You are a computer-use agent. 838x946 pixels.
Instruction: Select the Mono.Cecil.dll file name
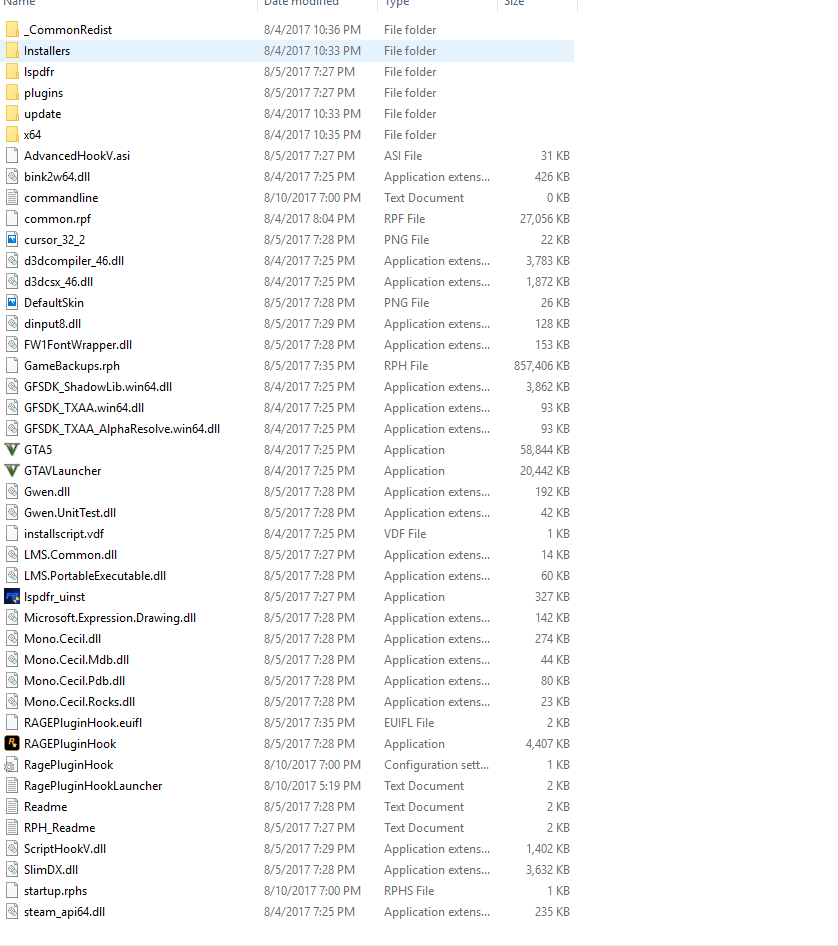pyautogui.click(x=62, y=638)
